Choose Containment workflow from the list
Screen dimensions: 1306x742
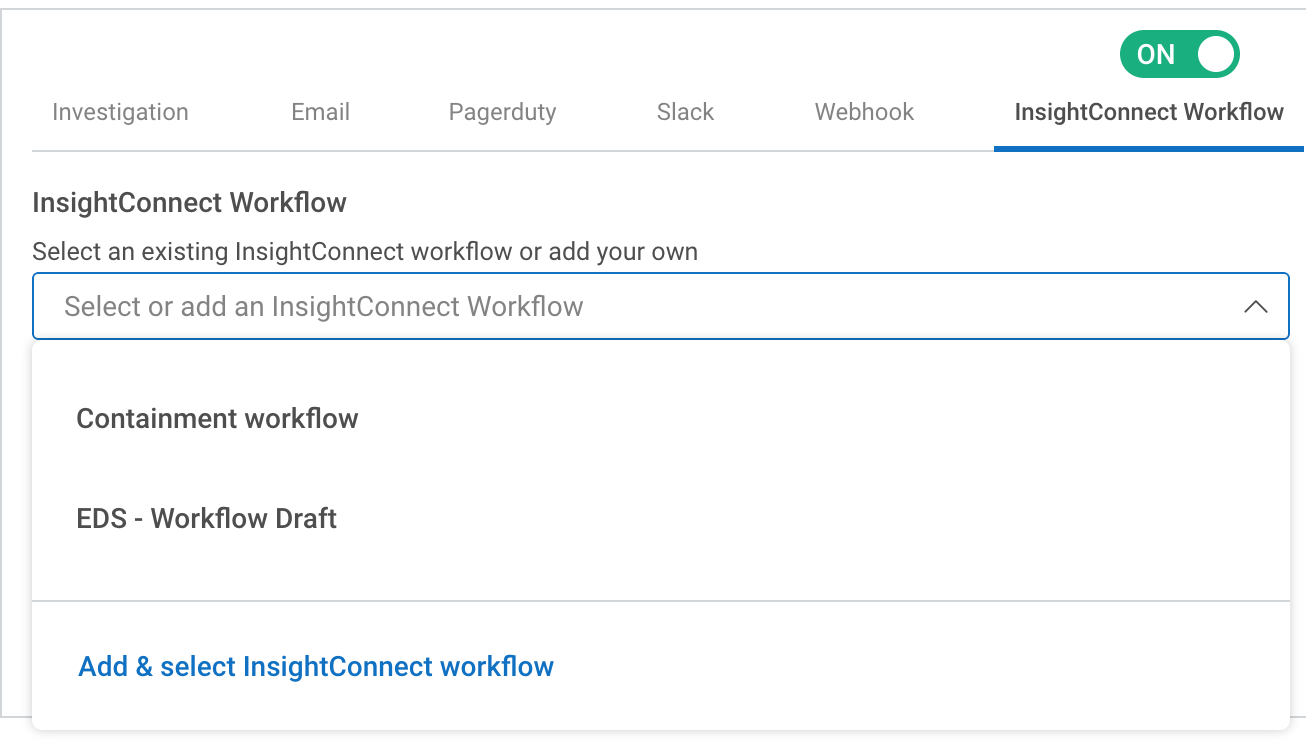217,418
